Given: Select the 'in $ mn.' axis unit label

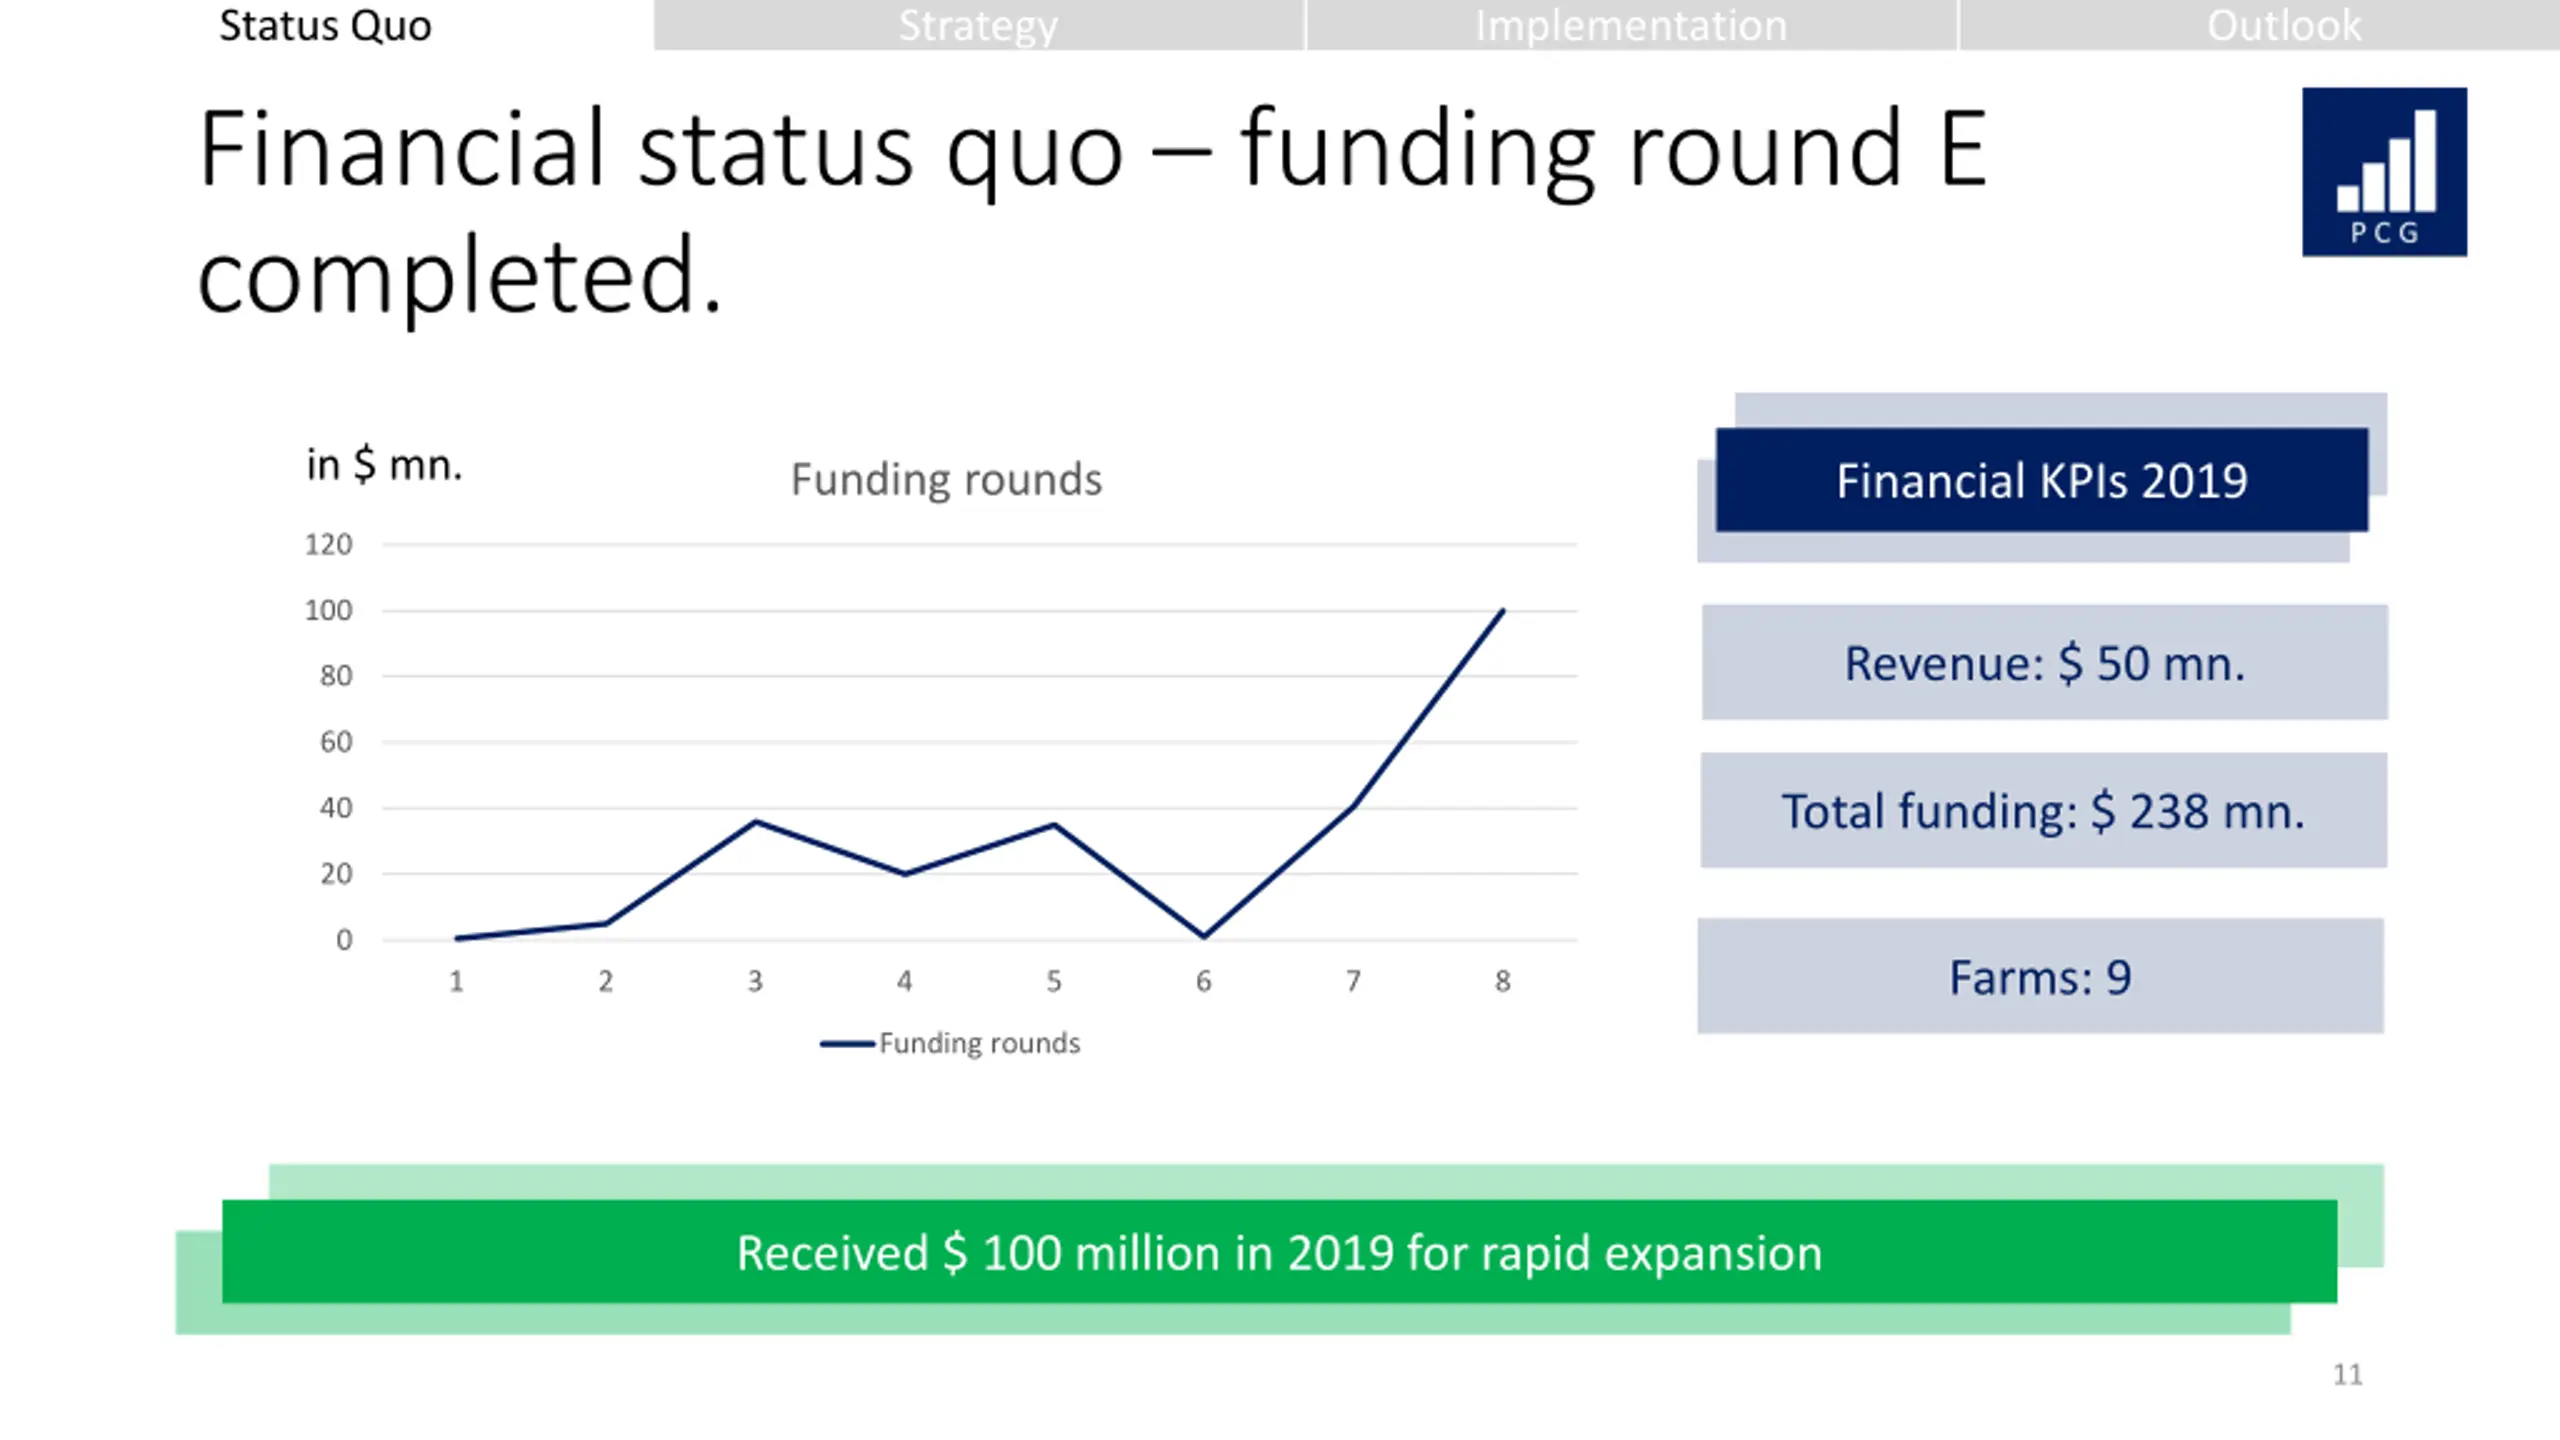Looking at the screenshot, I should 384,465.
